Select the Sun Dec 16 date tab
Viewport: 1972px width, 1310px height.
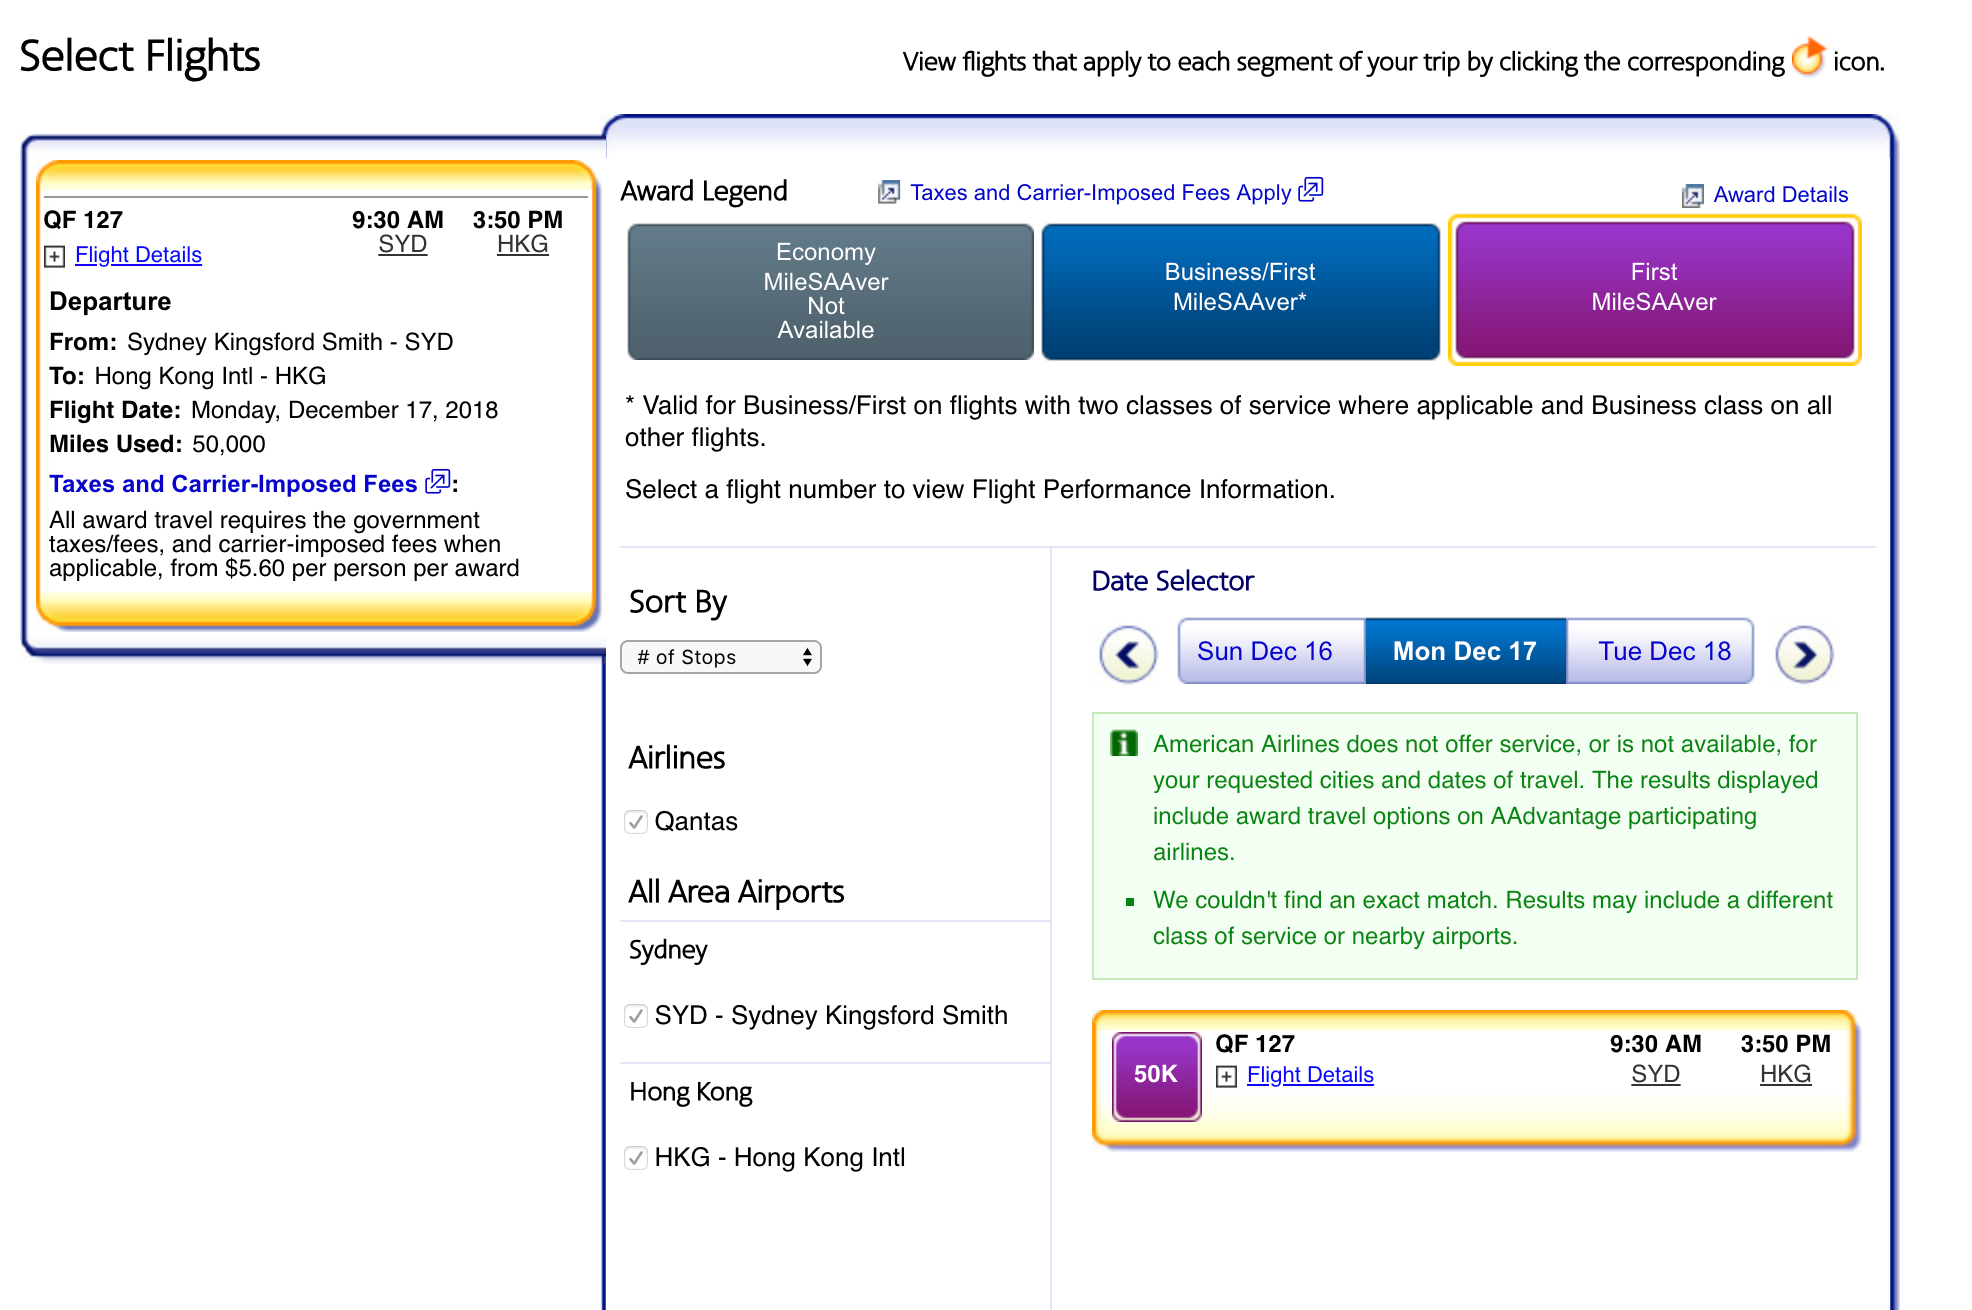click(1265, 651)
